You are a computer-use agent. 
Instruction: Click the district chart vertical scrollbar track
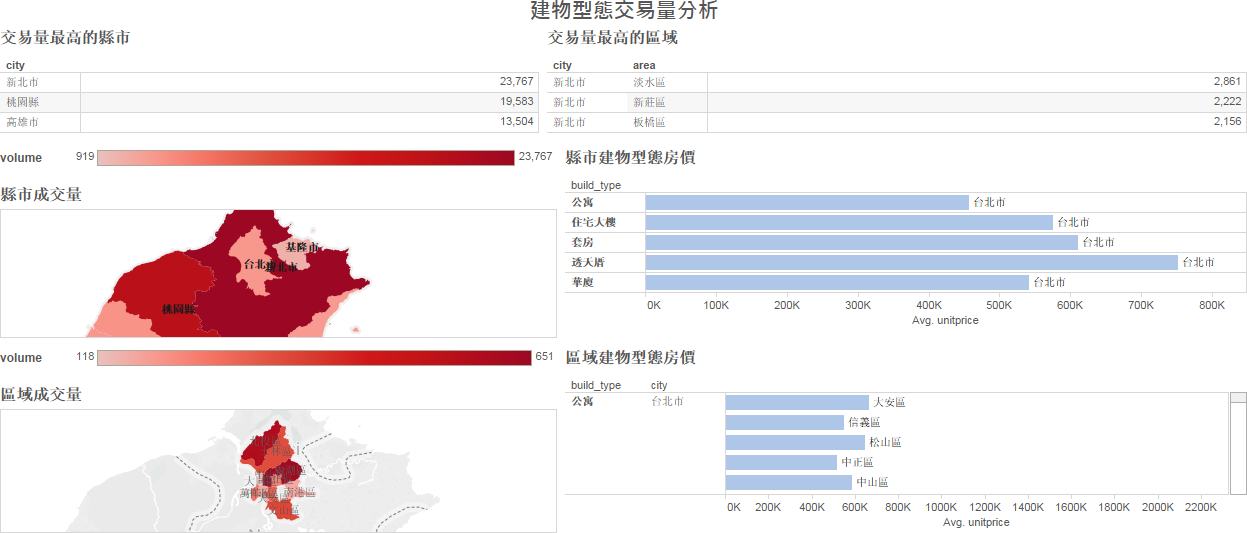(1238, 450)
